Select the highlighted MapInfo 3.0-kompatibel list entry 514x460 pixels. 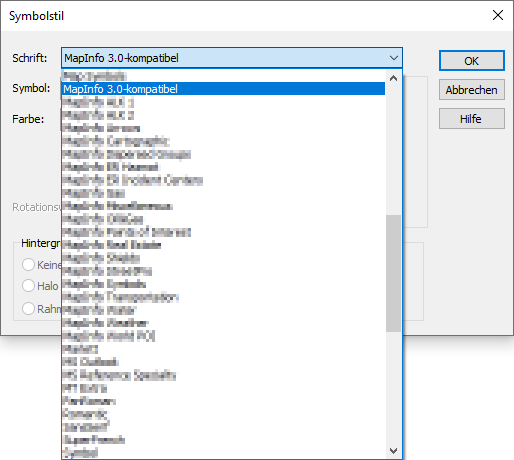(224, 89)
